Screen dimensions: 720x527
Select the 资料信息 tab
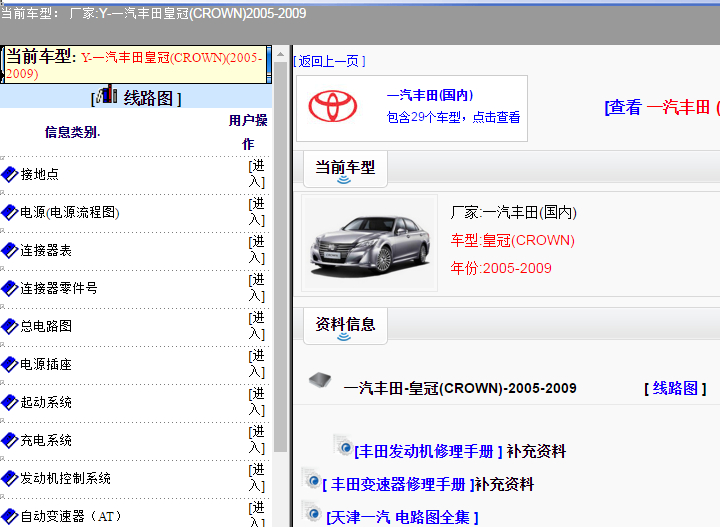[x=345, y=325]
